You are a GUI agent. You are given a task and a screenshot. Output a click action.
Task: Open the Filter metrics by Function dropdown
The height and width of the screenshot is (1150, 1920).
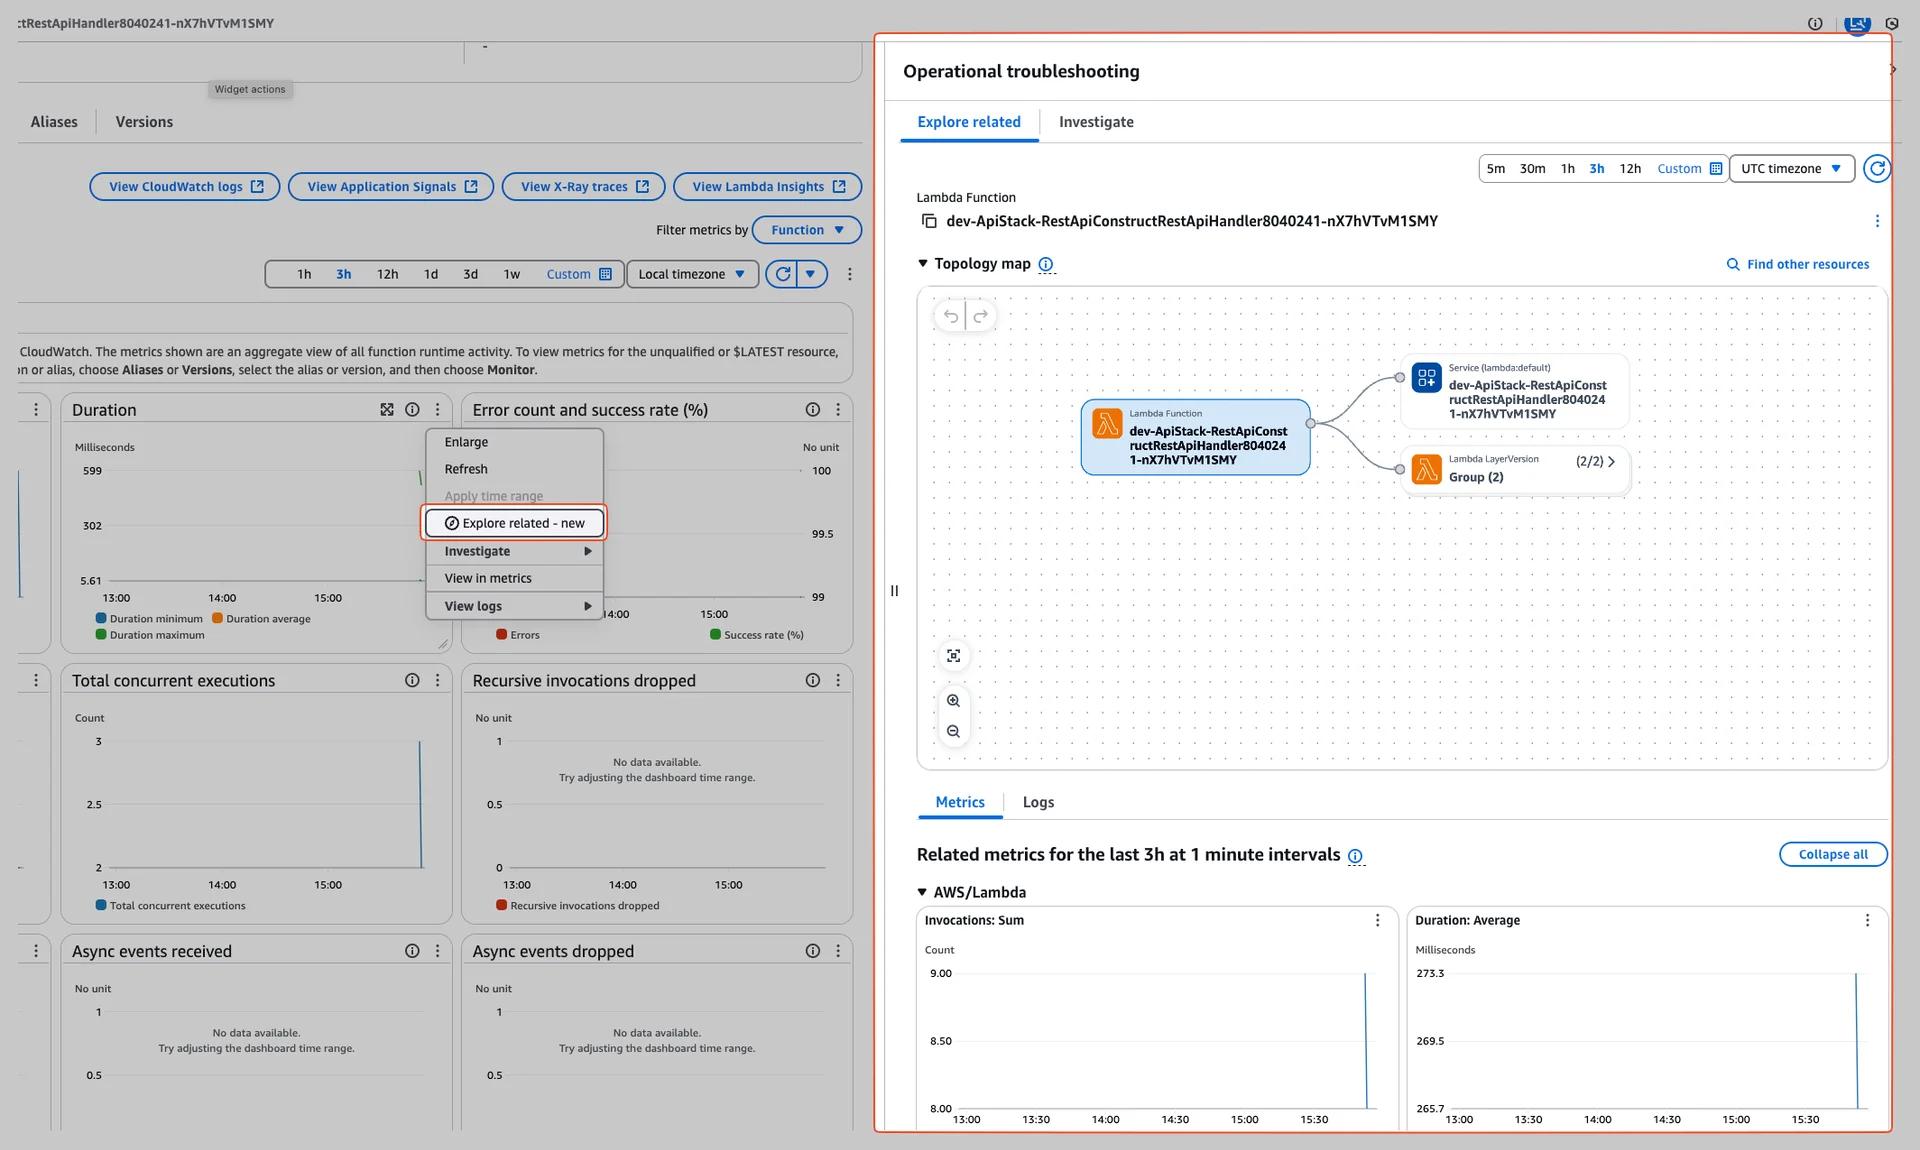click(x=806, y=230)
